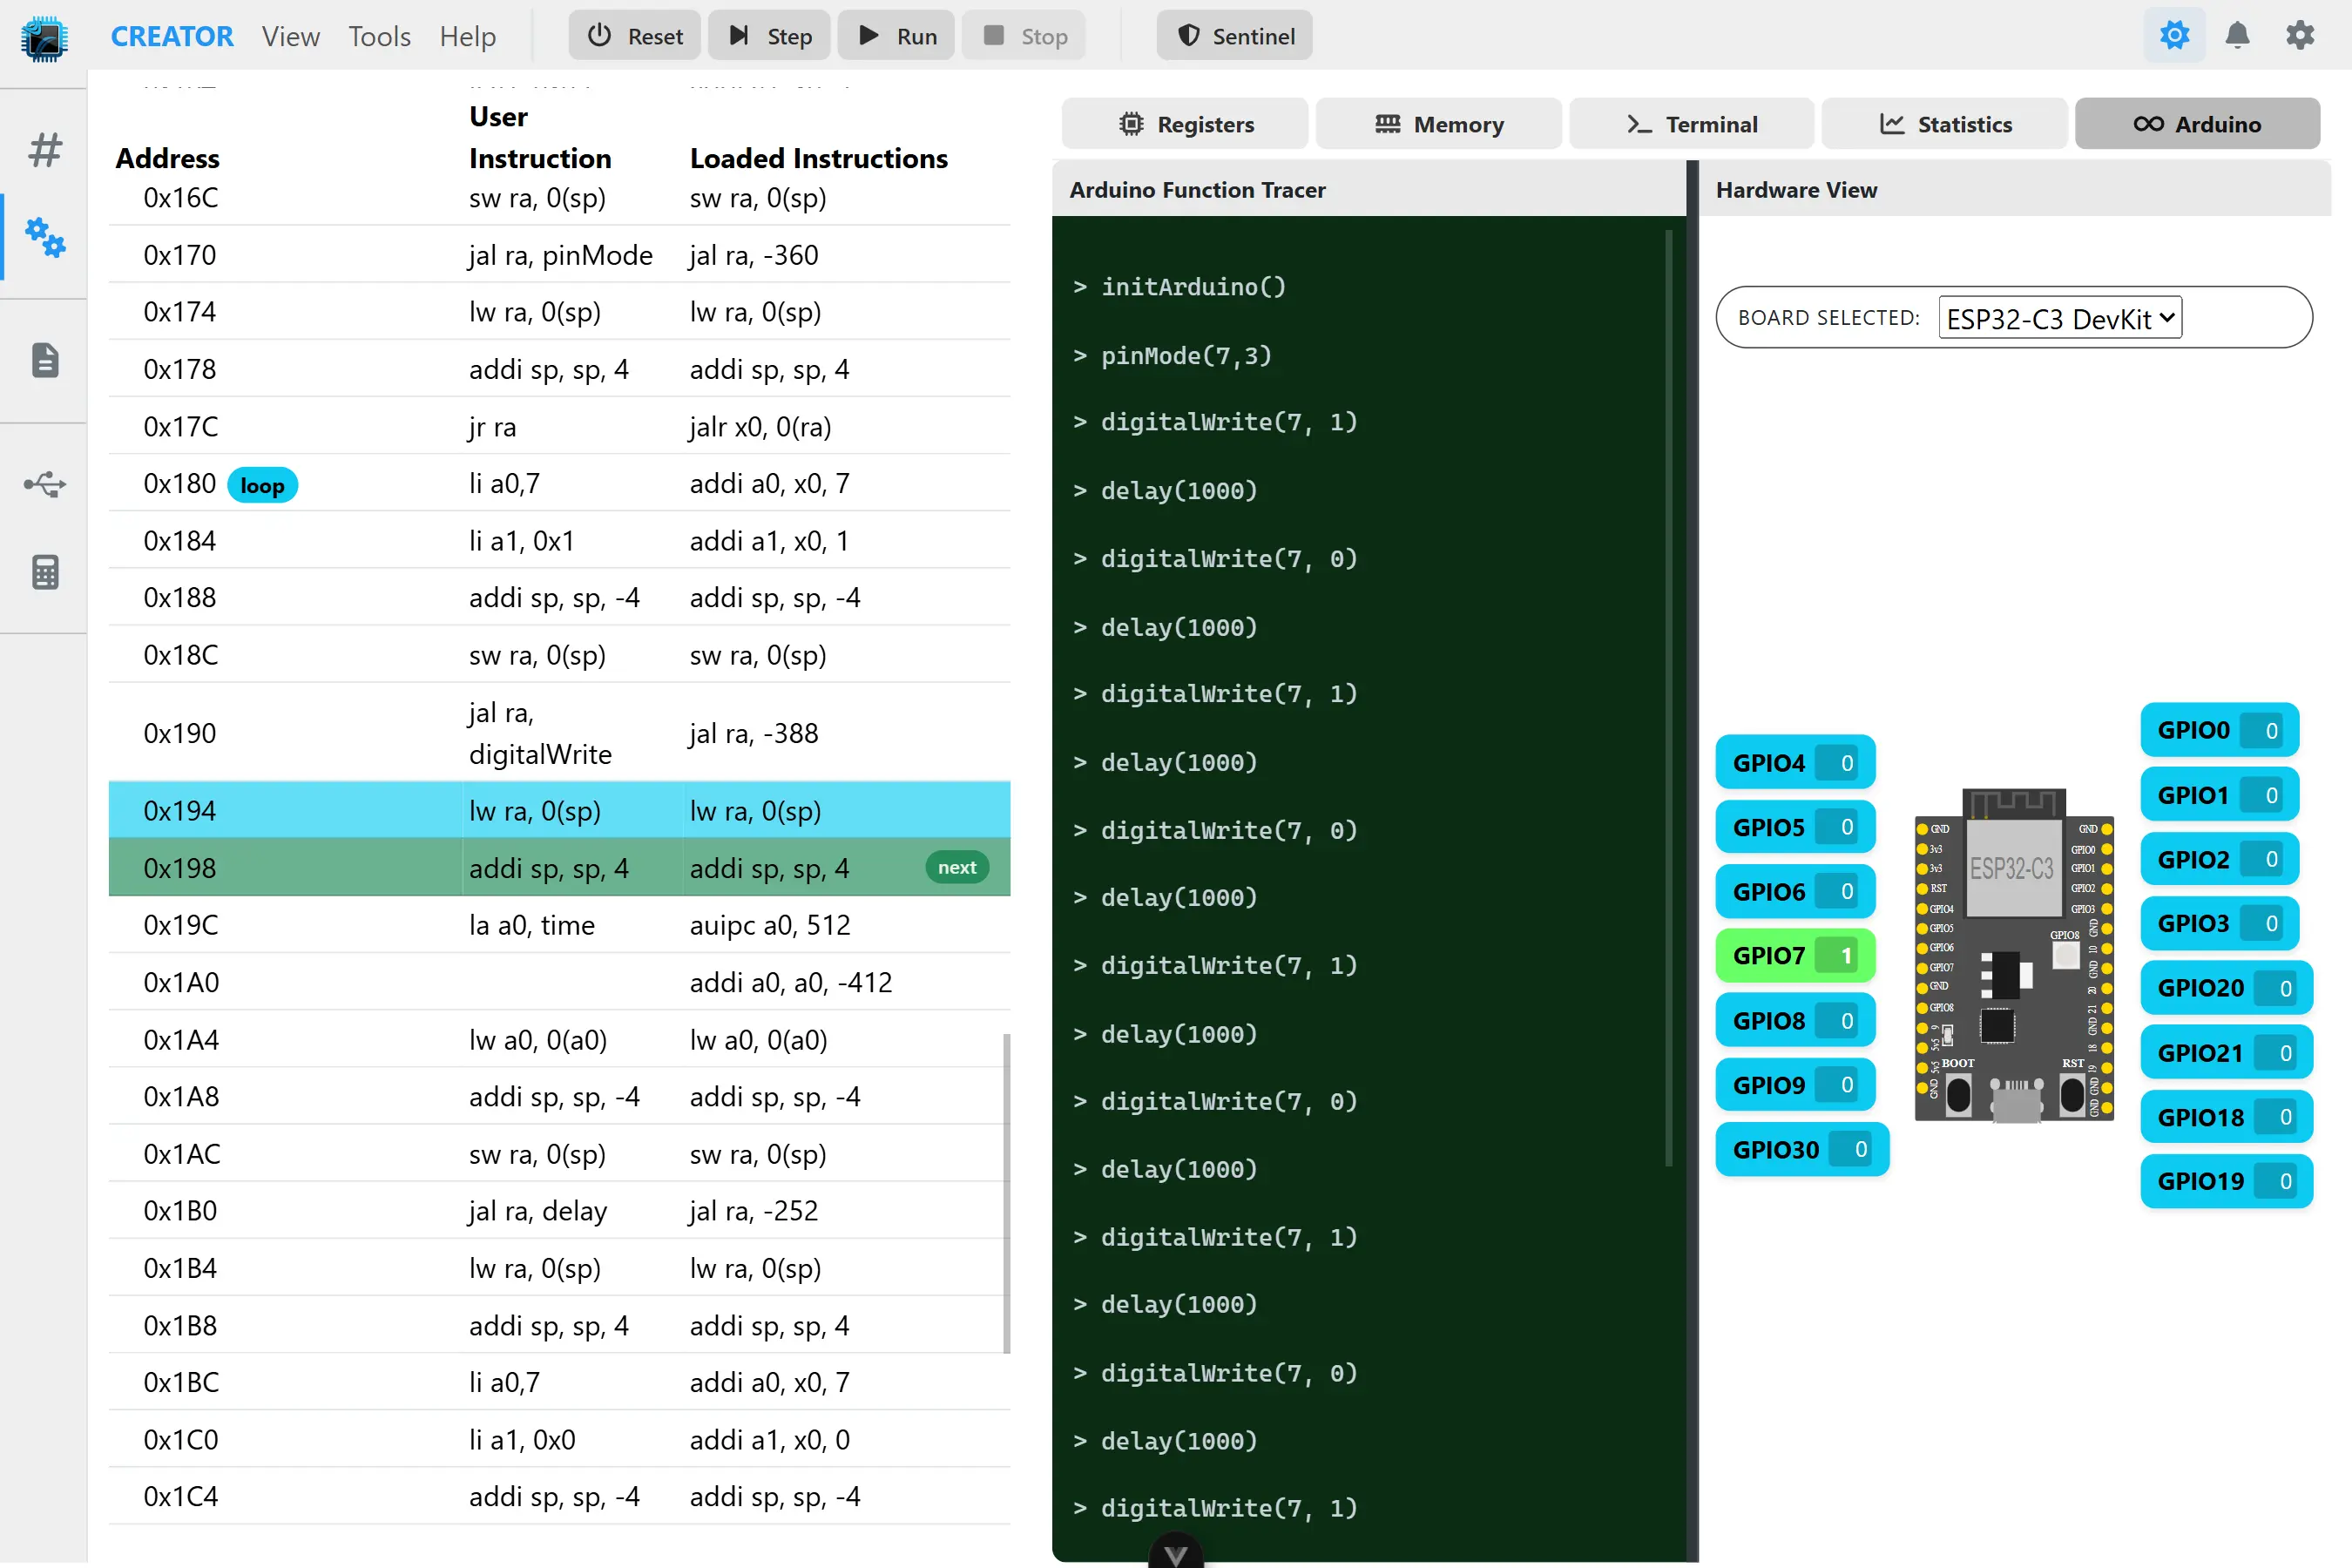
Task: Click the blue settings gear icon
Action: pos(2175,36)
